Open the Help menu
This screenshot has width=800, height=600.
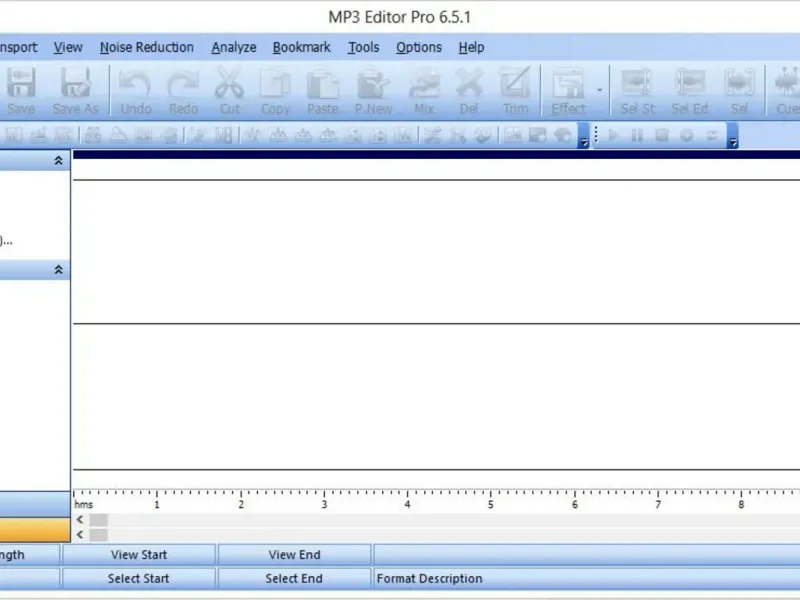point(471,47)
